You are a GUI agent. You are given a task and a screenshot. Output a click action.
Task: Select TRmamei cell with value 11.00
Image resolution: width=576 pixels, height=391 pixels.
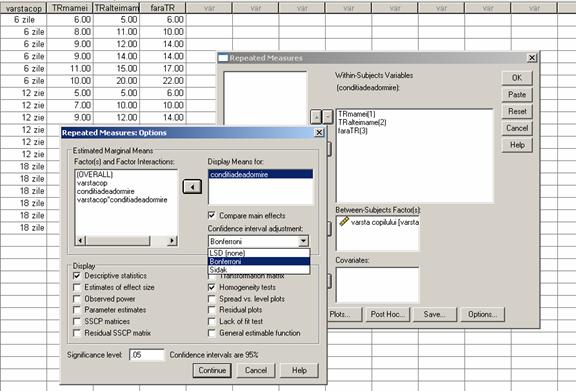(x=70, y=69)
